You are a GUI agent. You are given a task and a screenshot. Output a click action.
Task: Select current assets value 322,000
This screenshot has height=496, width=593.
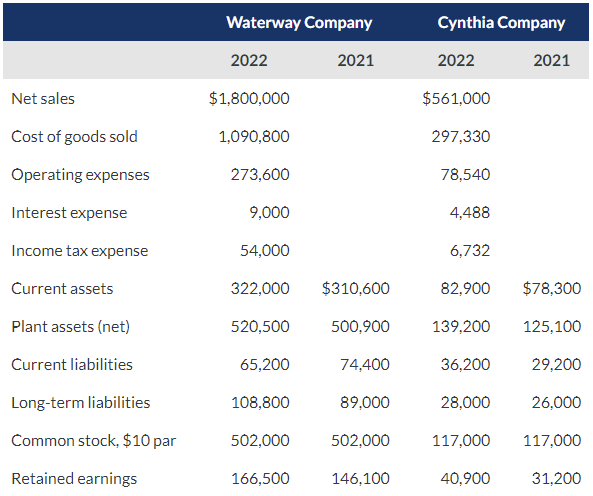click(x=260, y=289)
